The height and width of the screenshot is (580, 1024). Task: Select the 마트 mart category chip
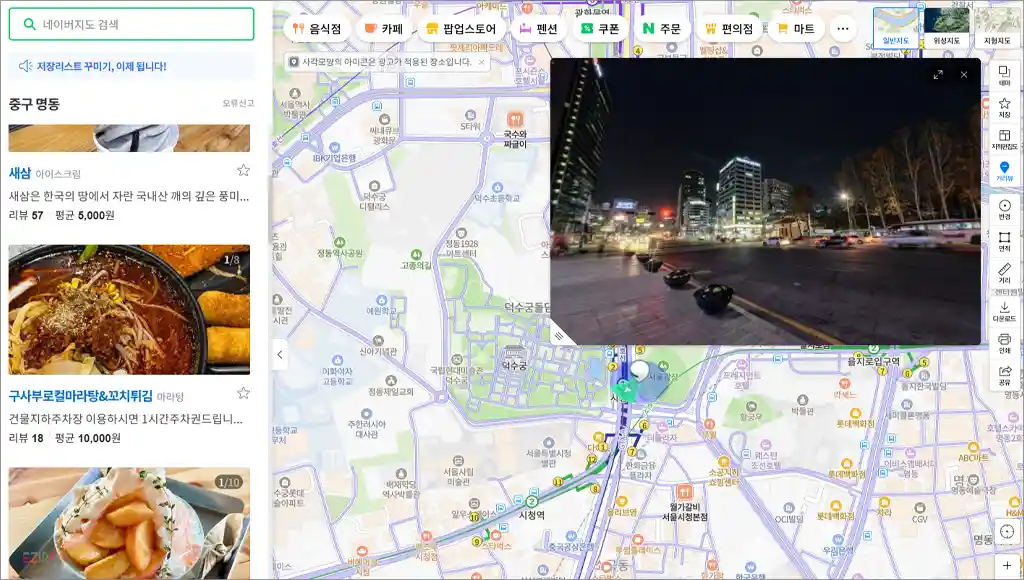(x=796, y=29)
